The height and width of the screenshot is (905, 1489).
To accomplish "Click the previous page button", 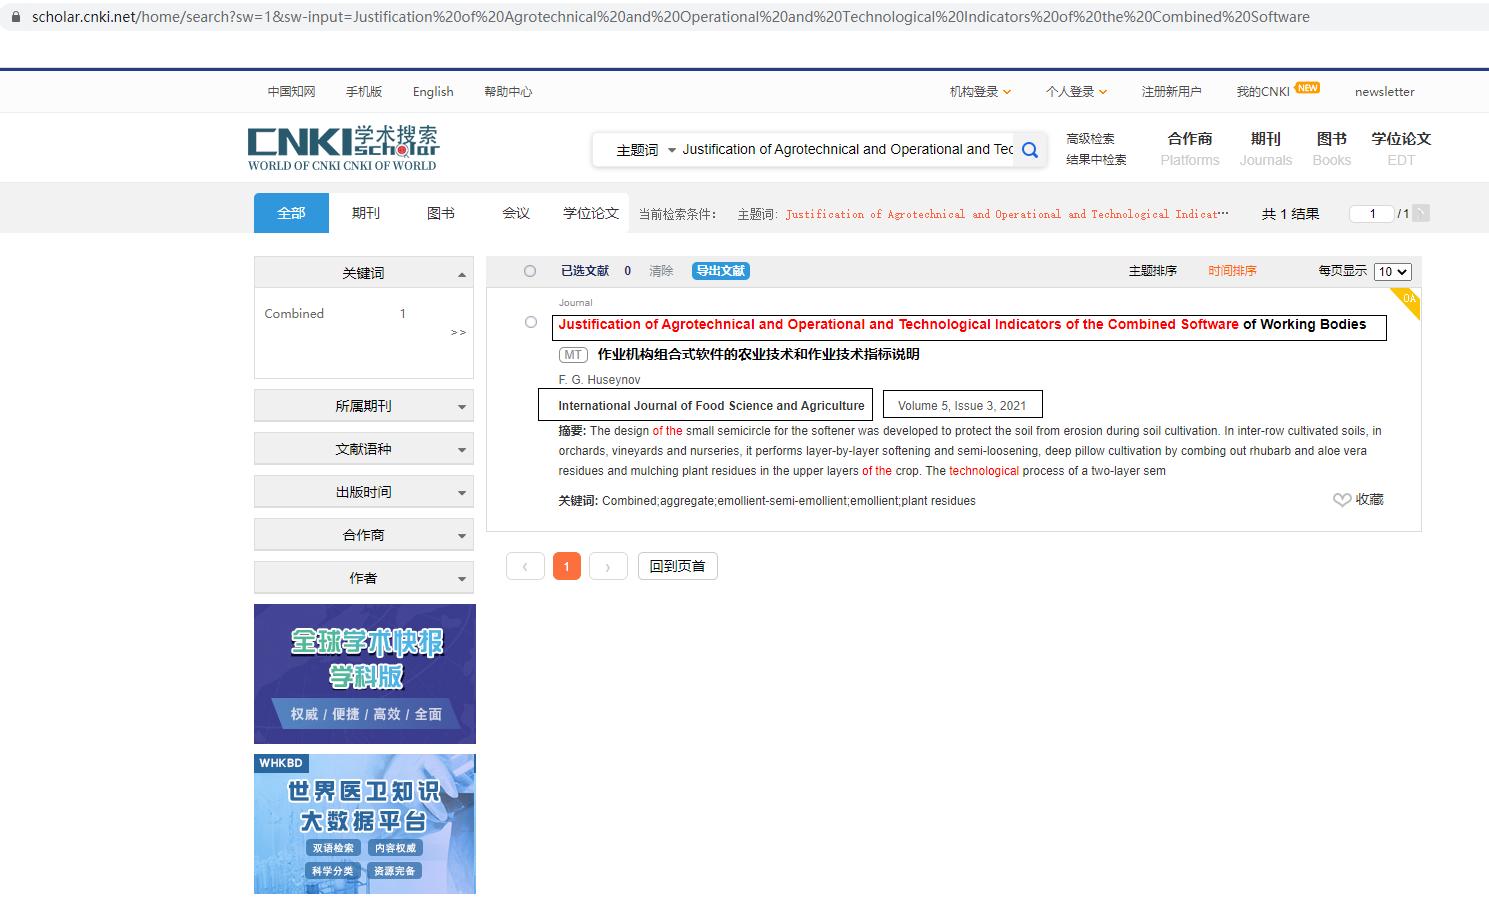I will (x=525, y=567).
